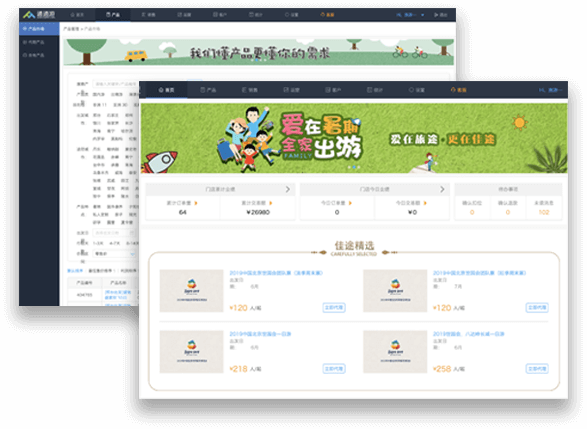Viewport: 587px width, 429px height.
Task: Click the 首页 home tab in front window
Action: (x=167, y=90)
